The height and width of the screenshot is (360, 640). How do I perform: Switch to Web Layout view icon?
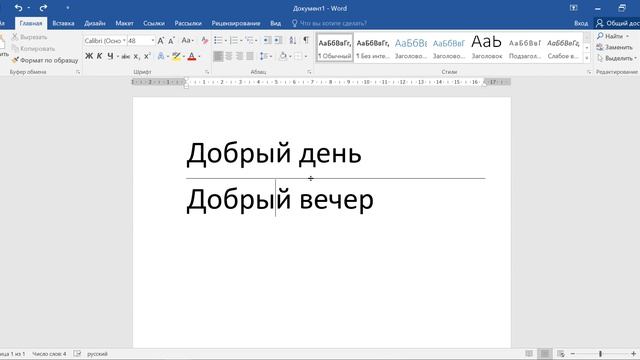coord(561,353)
